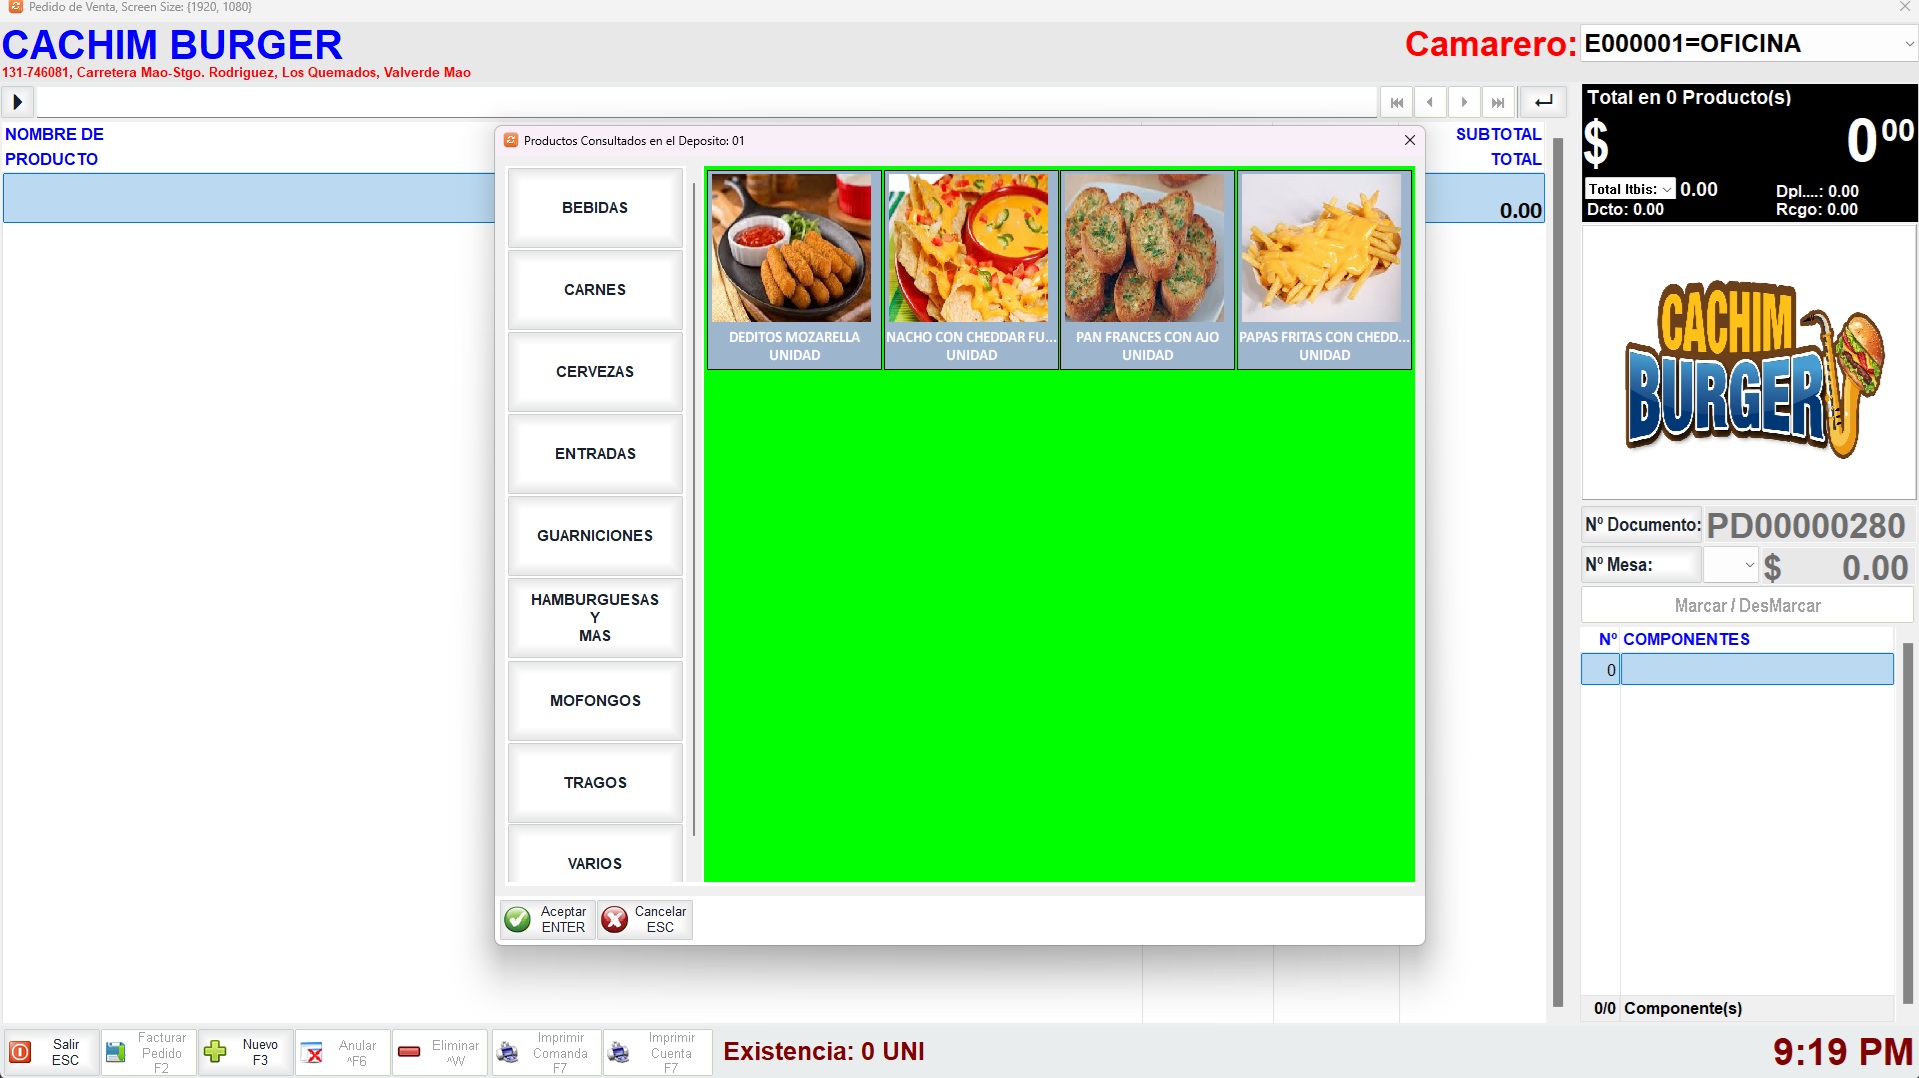Go to first record navigation arrow
The width and height of the screenshot is (1919, 1078).
click(x=1396, y=102)
